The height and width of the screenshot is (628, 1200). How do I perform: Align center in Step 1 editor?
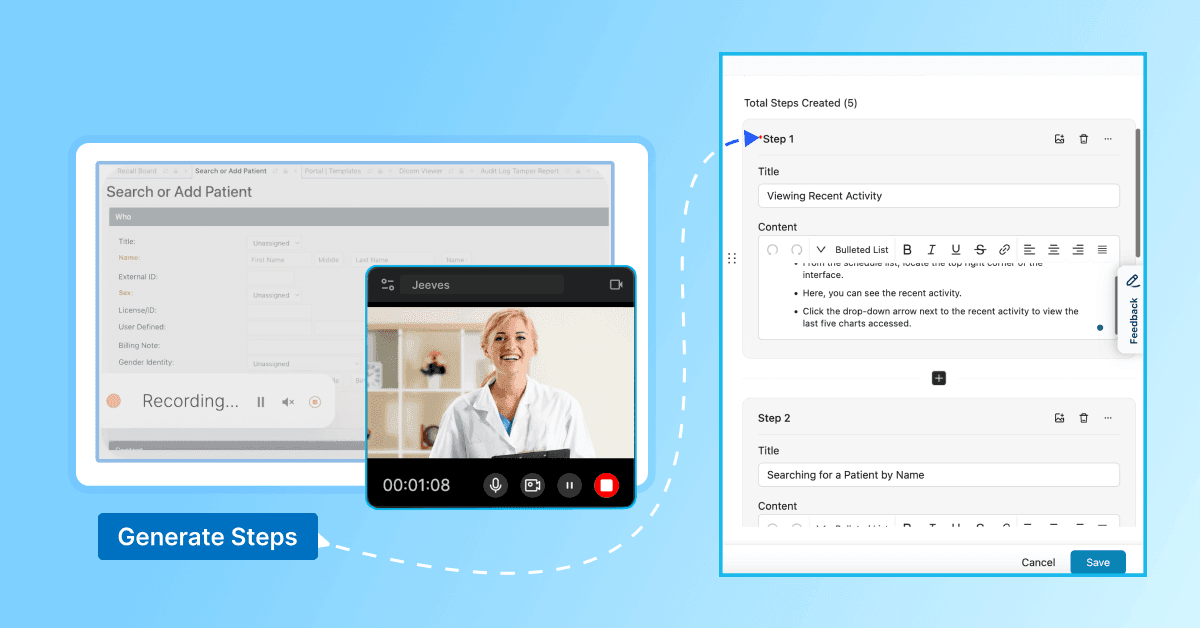pyautogui.click(x=1053, y=249)
